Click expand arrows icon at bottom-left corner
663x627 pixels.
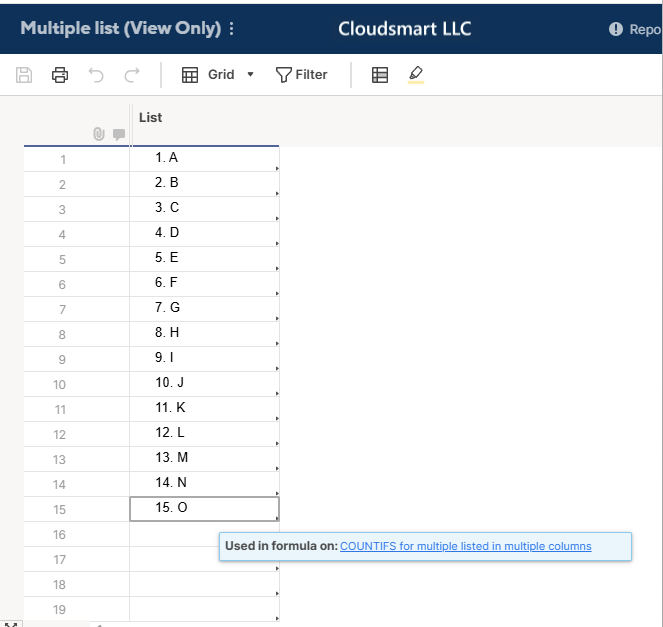11,624
